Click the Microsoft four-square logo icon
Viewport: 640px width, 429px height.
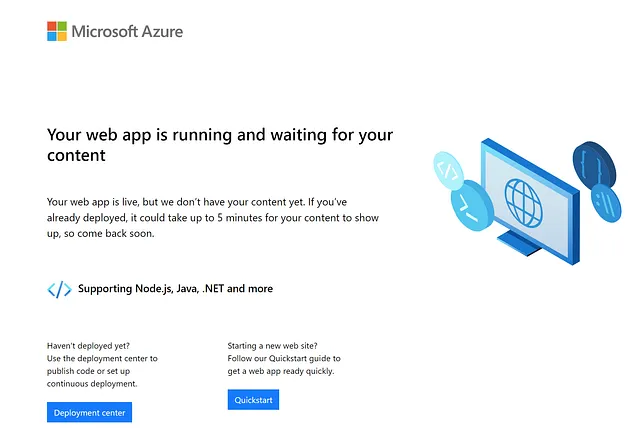(x=57, y=31)
